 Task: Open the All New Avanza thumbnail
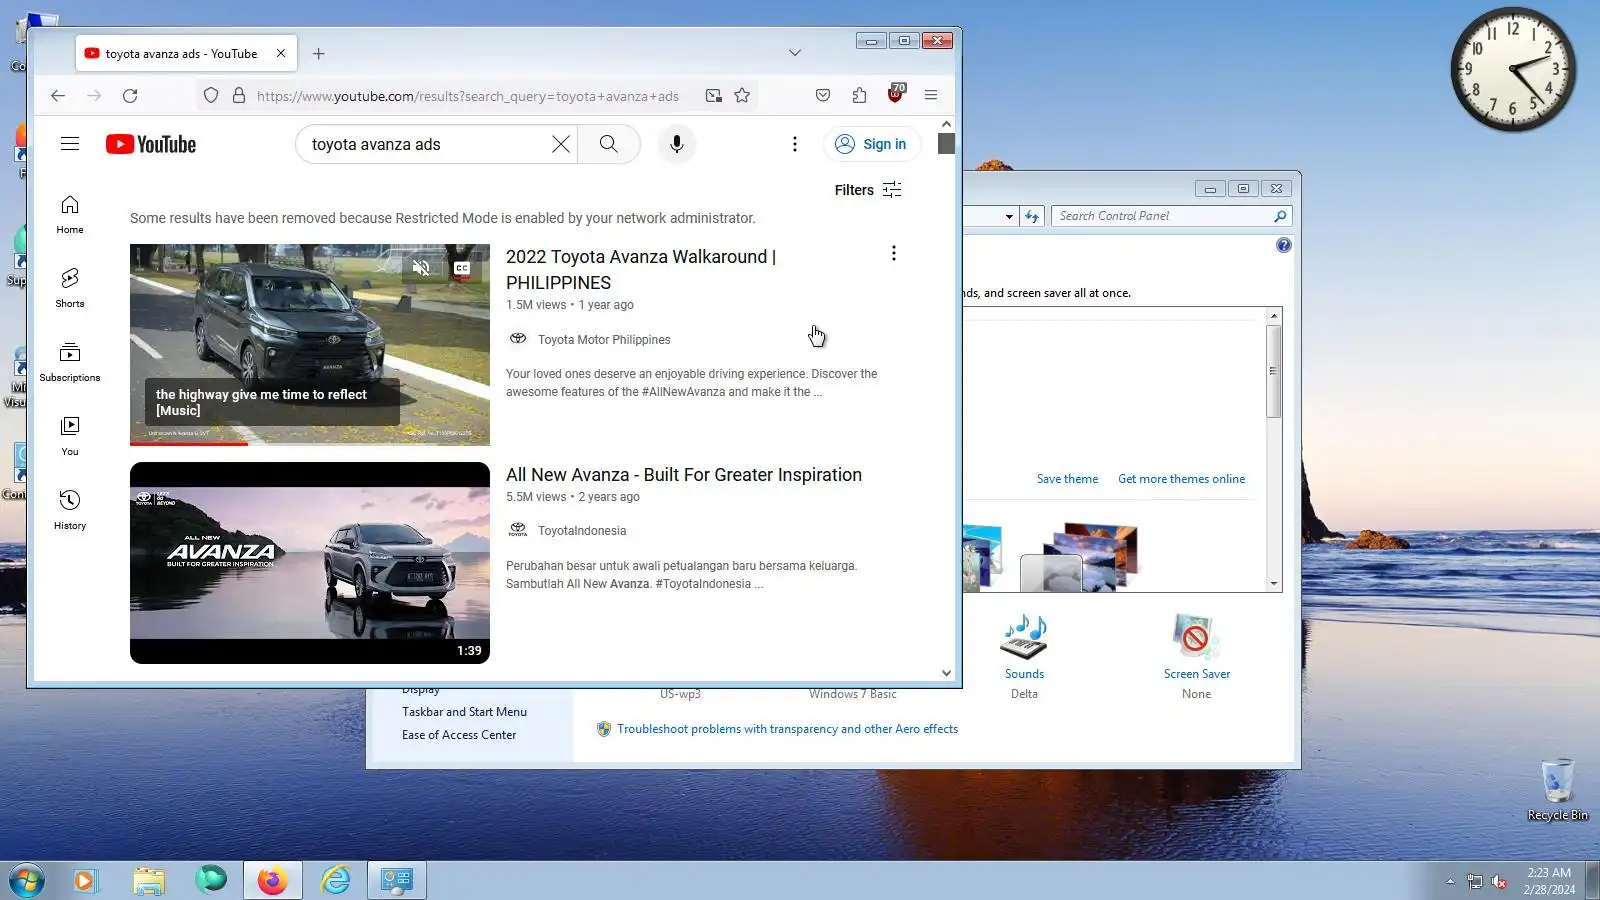(310, 563)
